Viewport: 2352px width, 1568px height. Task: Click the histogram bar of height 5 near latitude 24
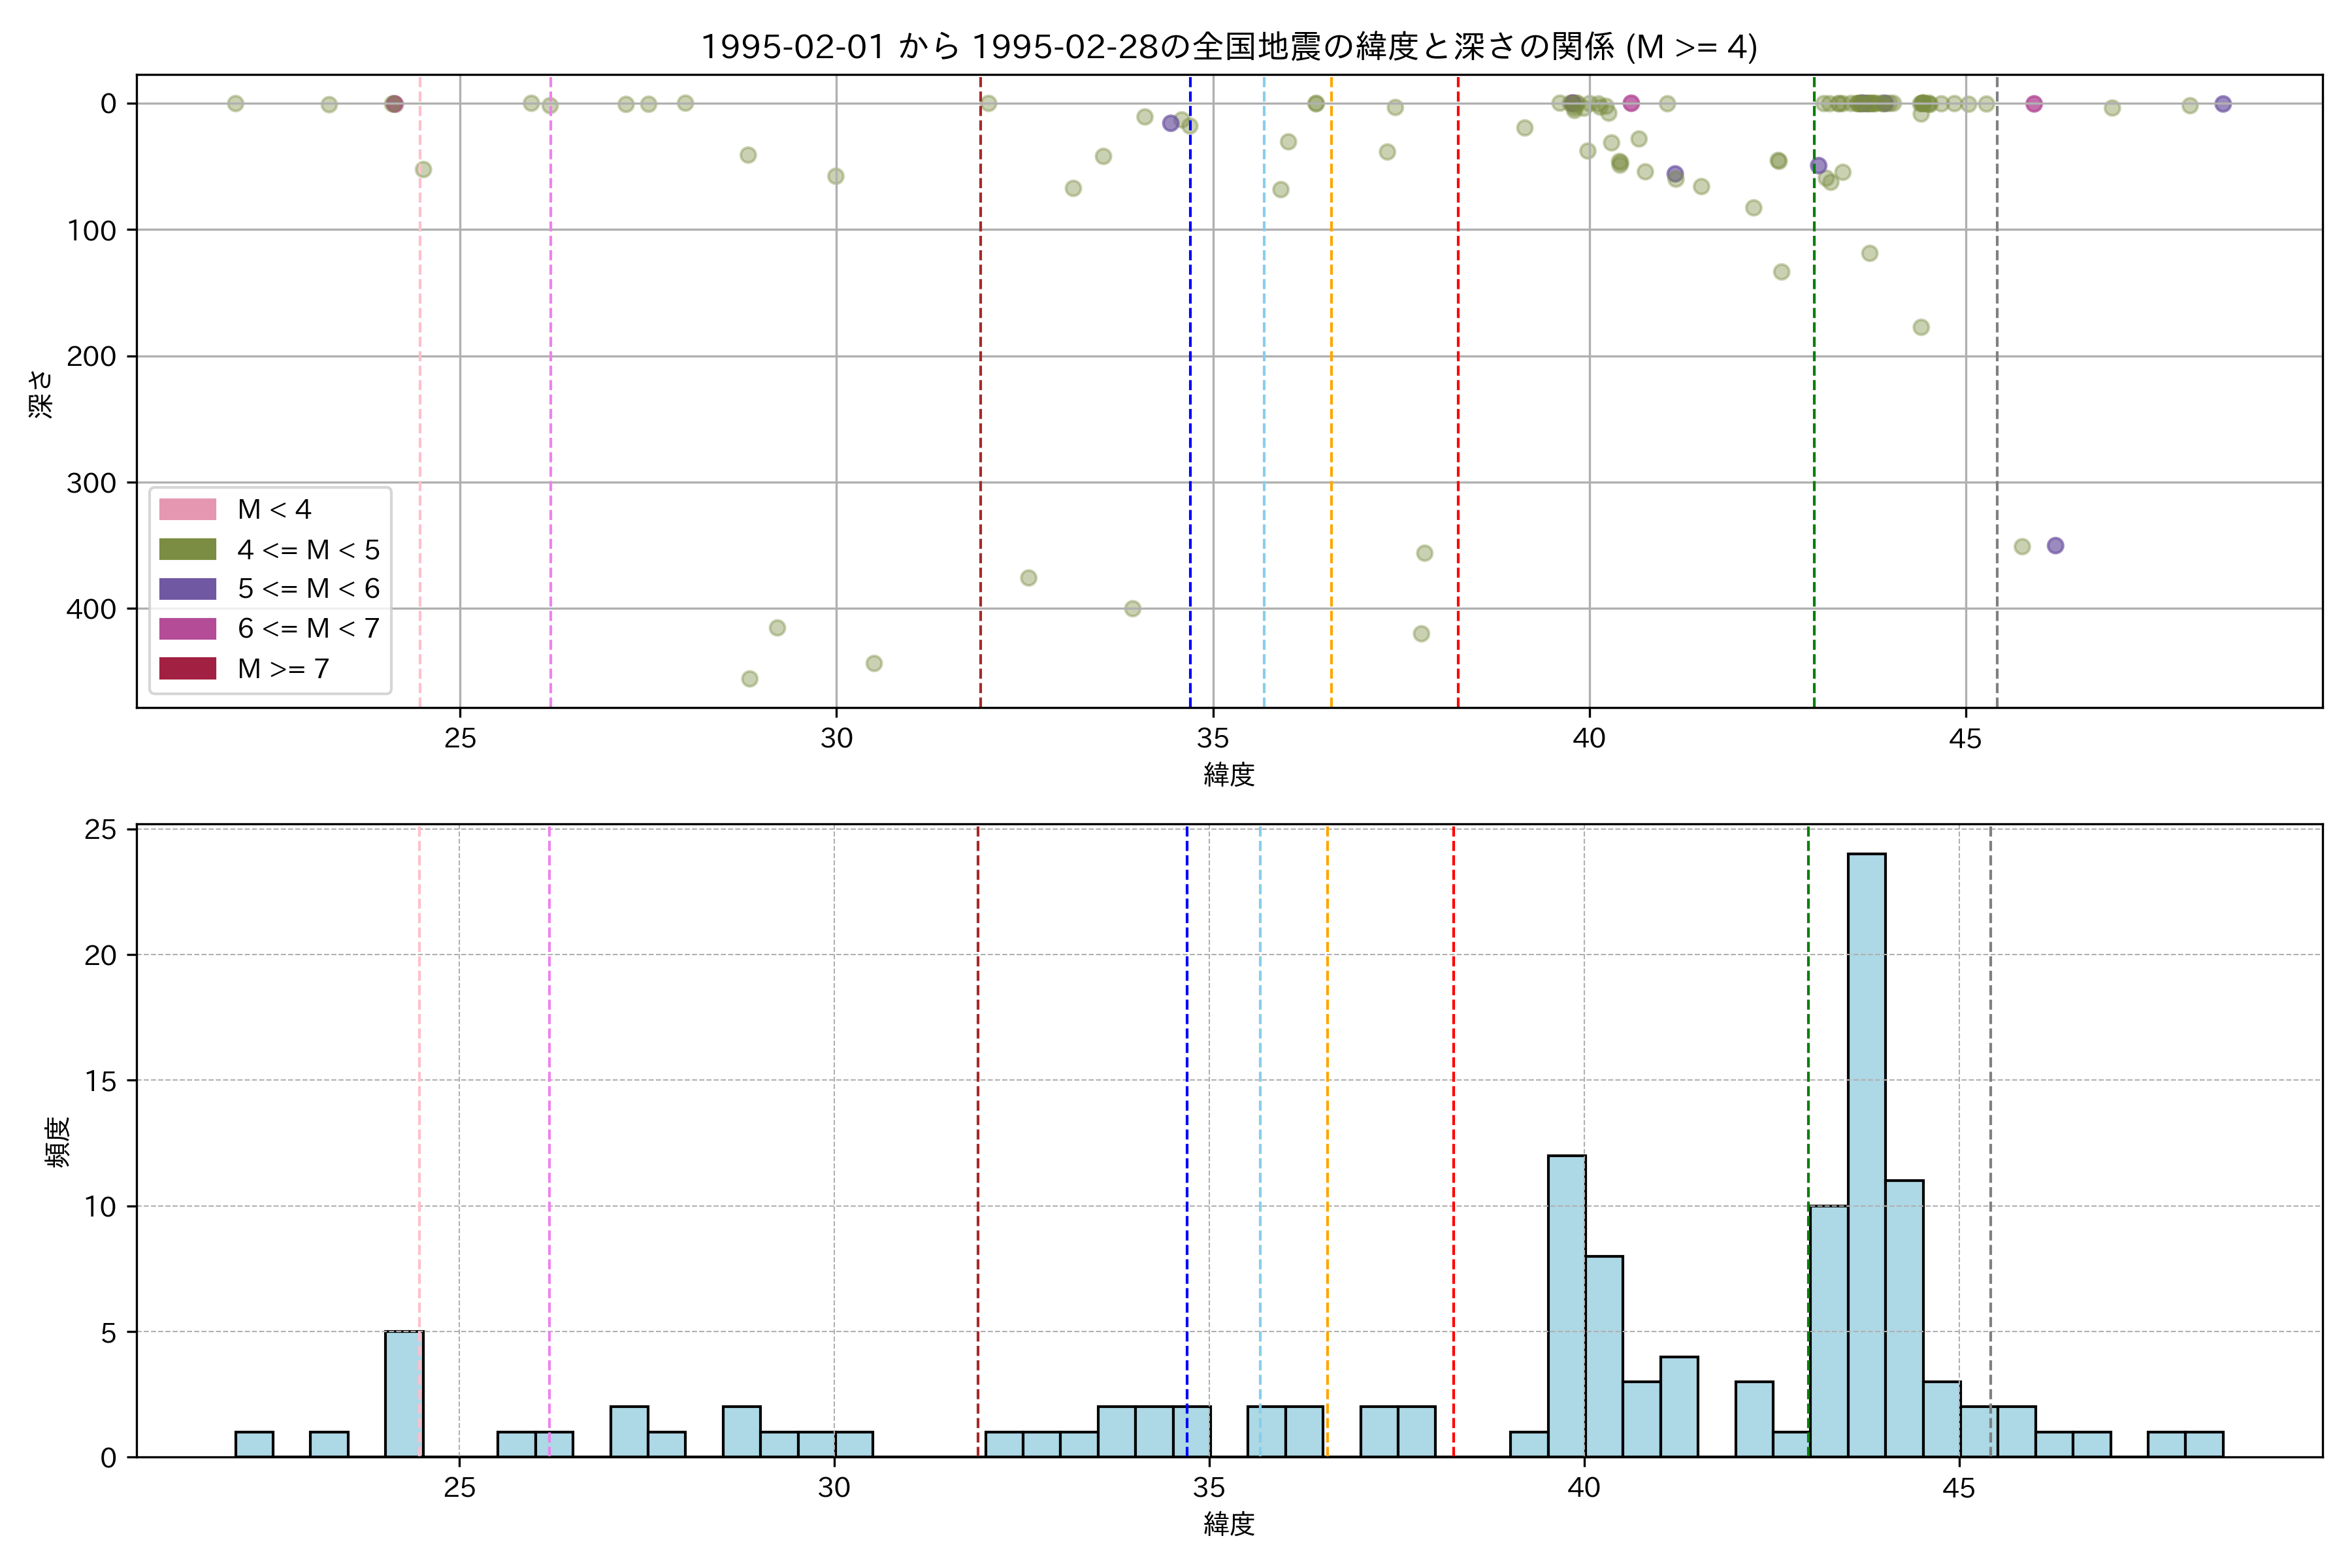point(404,1393)
